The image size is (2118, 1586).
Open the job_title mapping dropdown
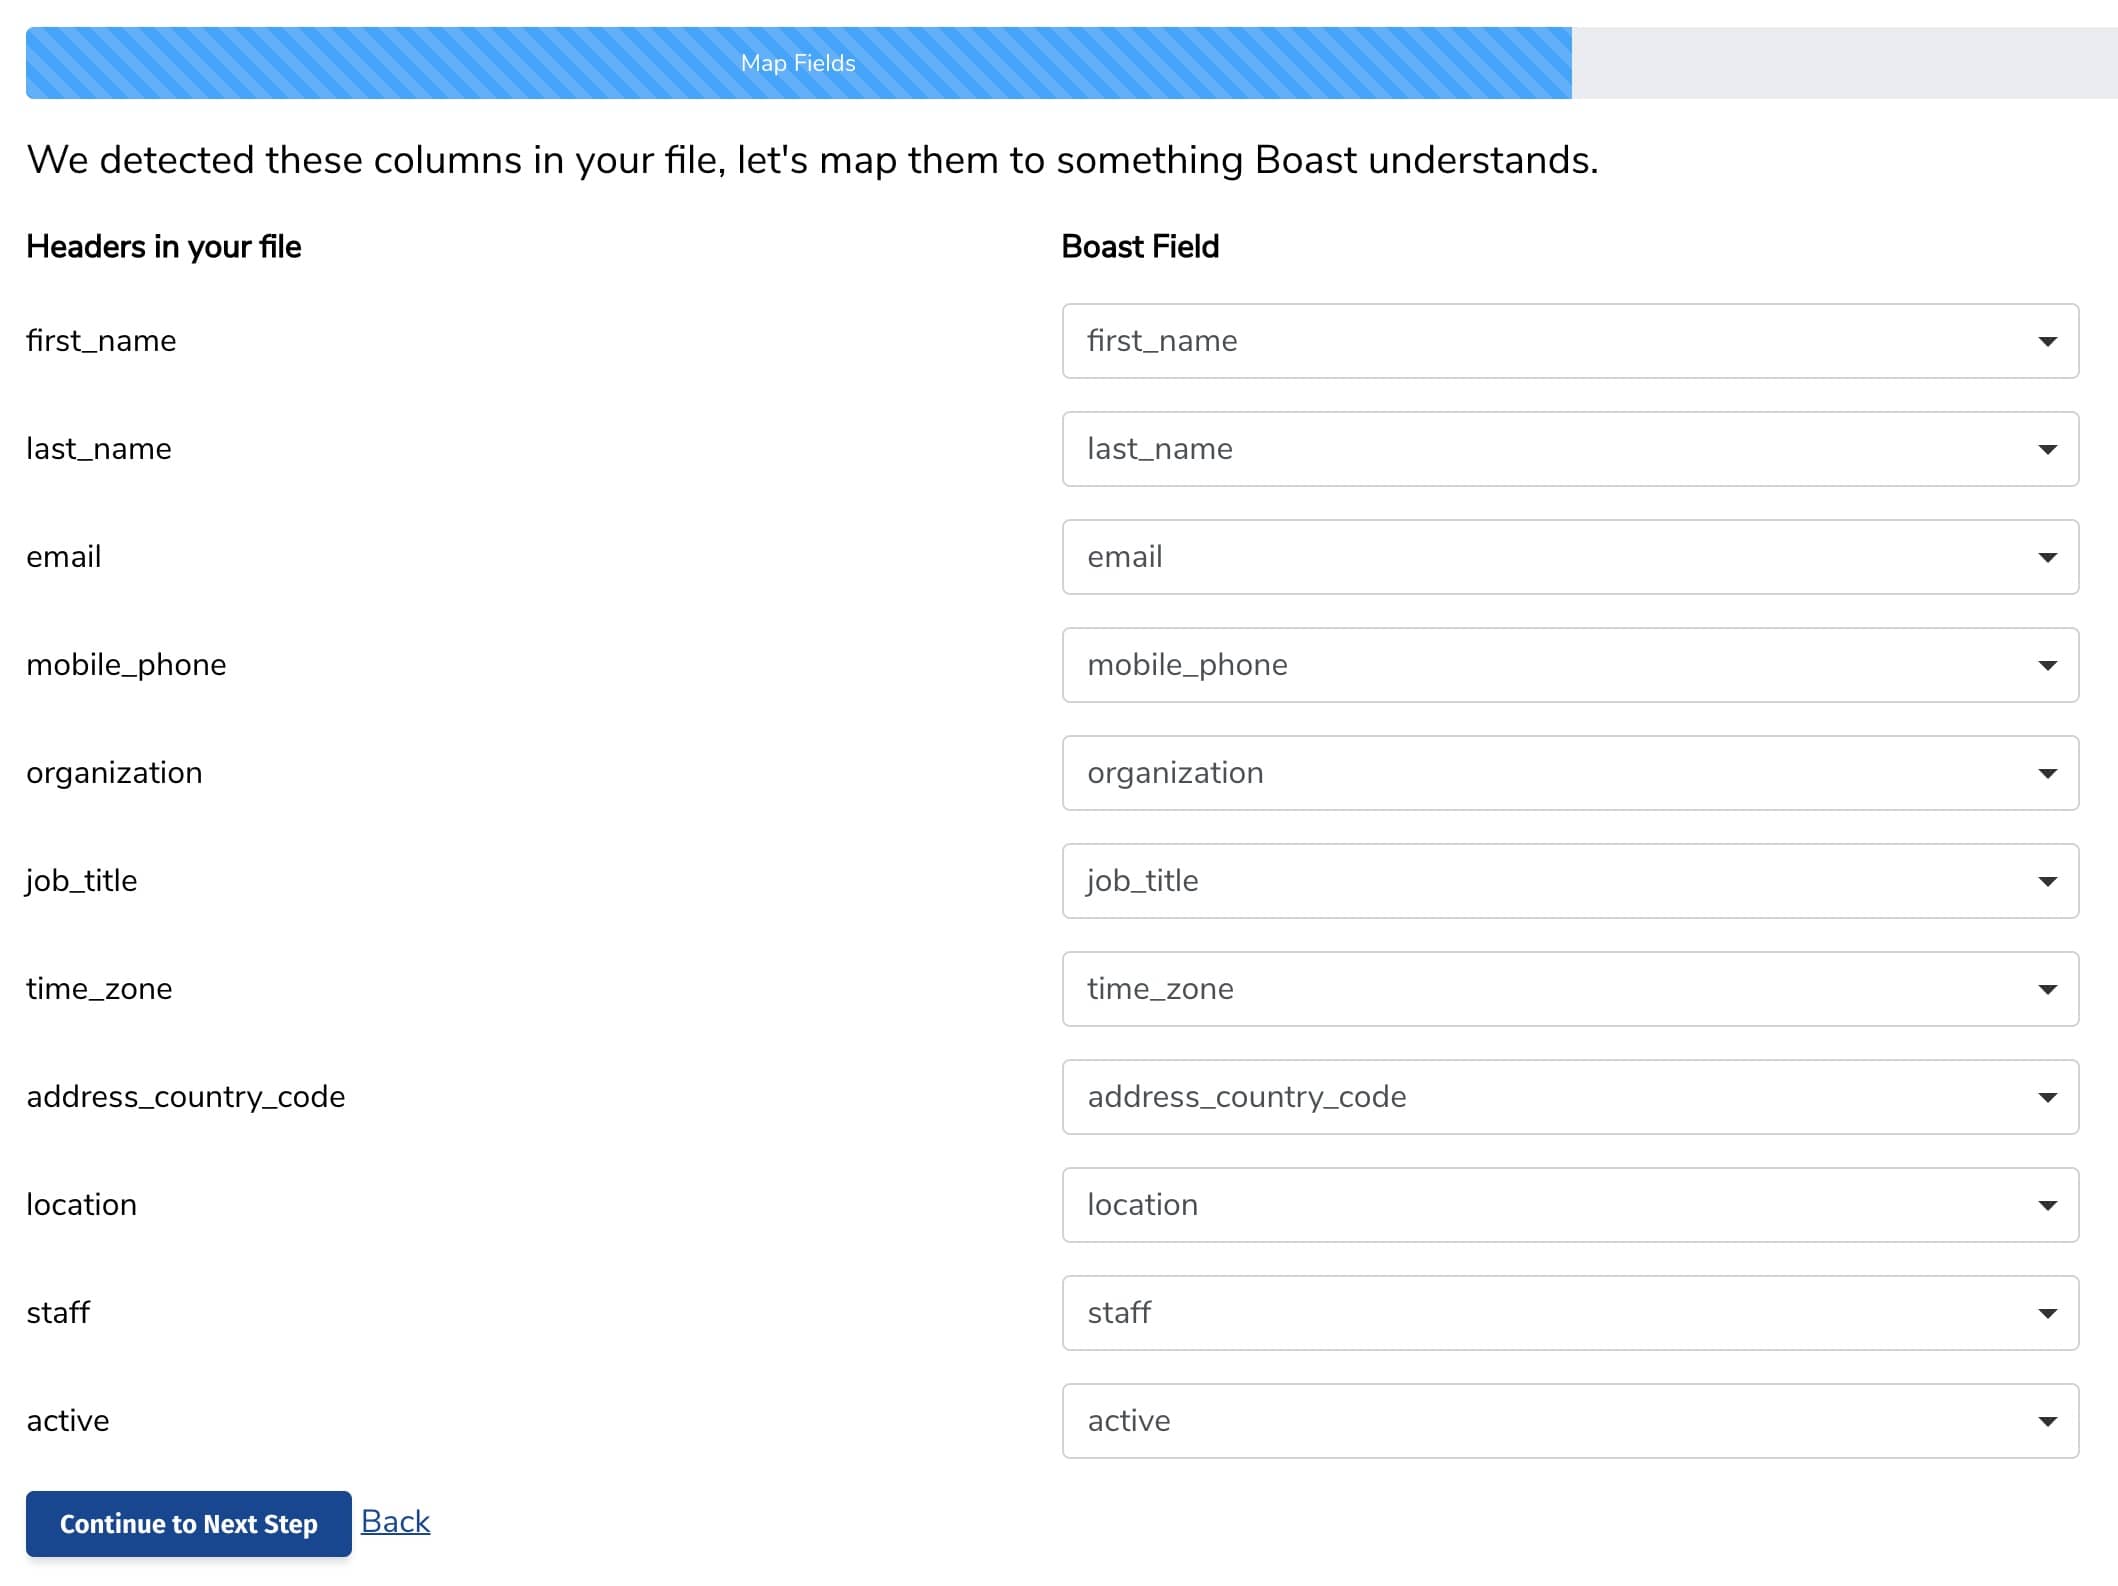1570,881
